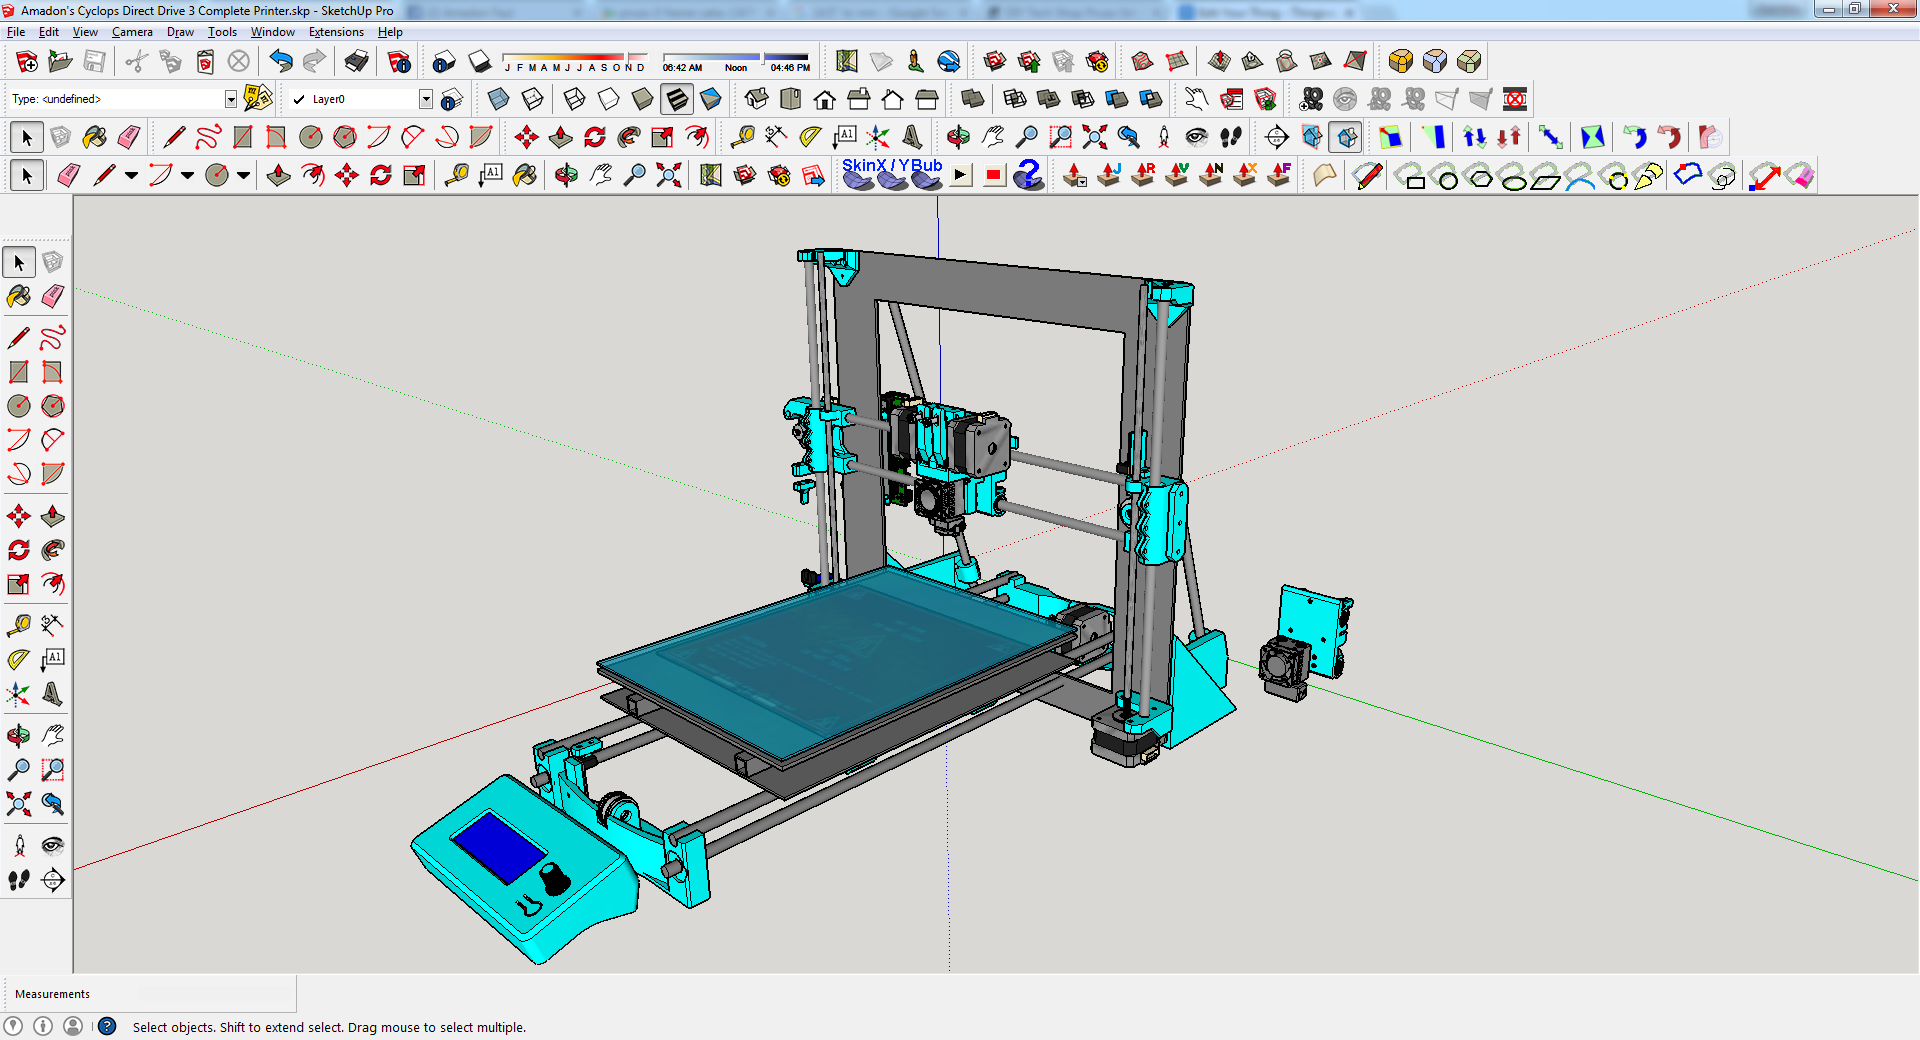Toggle Shaded With Textures style button
Image resolution: width=1920 pixels, height=1040 pixels.
[x=677, y=99]
